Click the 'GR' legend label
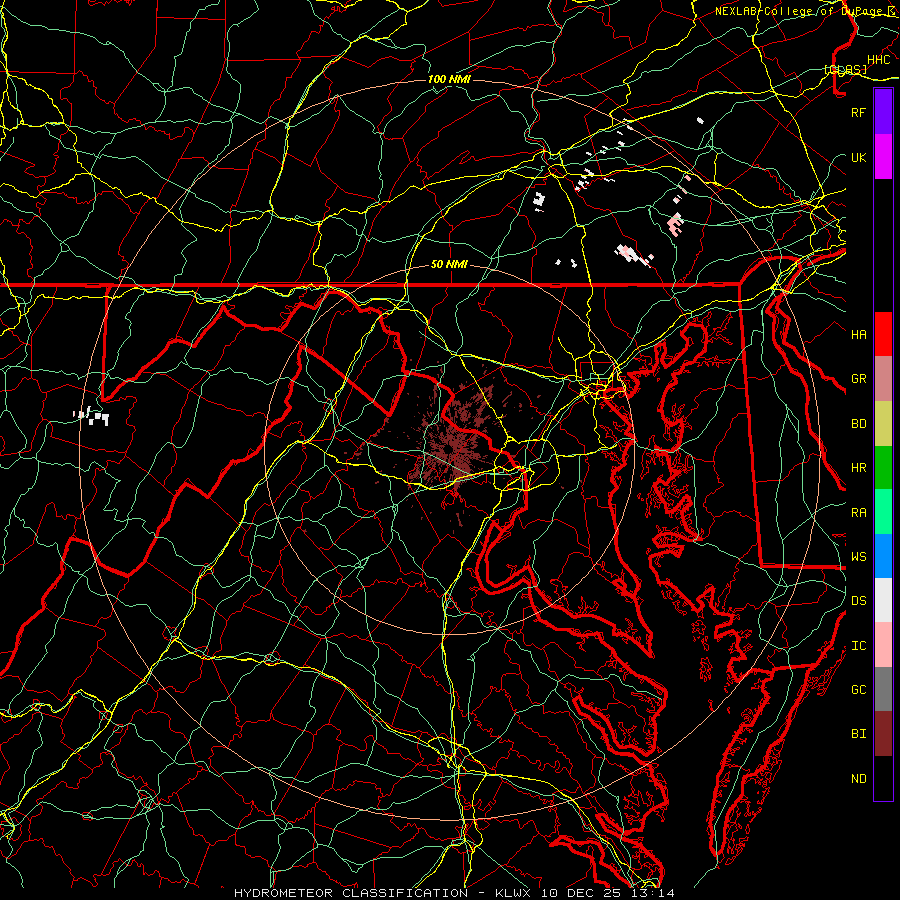Viewport: 900px width, 900px height. [858, 379]
